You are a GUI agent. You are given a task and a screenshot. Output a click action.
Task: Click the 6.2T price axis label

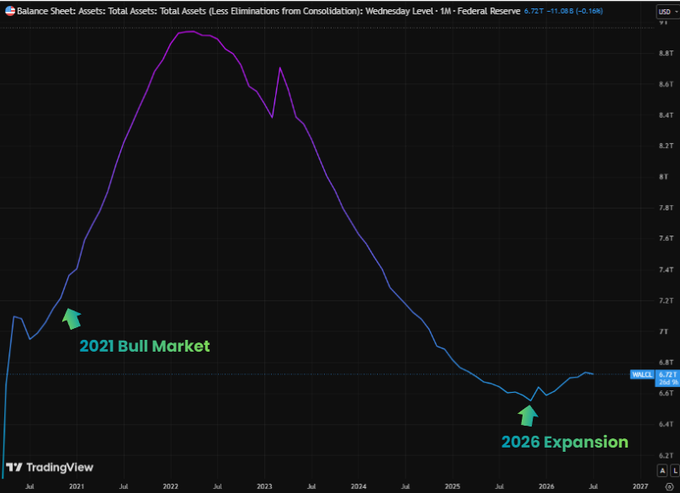click(666, 455)
